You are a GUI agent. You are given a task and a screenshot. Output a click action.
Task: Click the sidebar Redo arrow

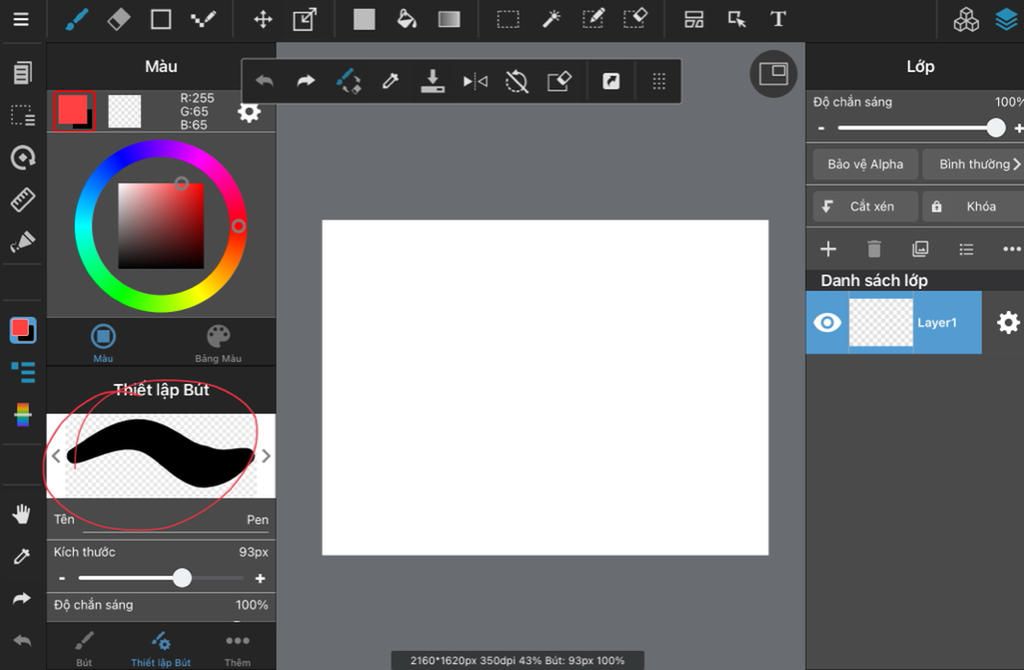22,598
